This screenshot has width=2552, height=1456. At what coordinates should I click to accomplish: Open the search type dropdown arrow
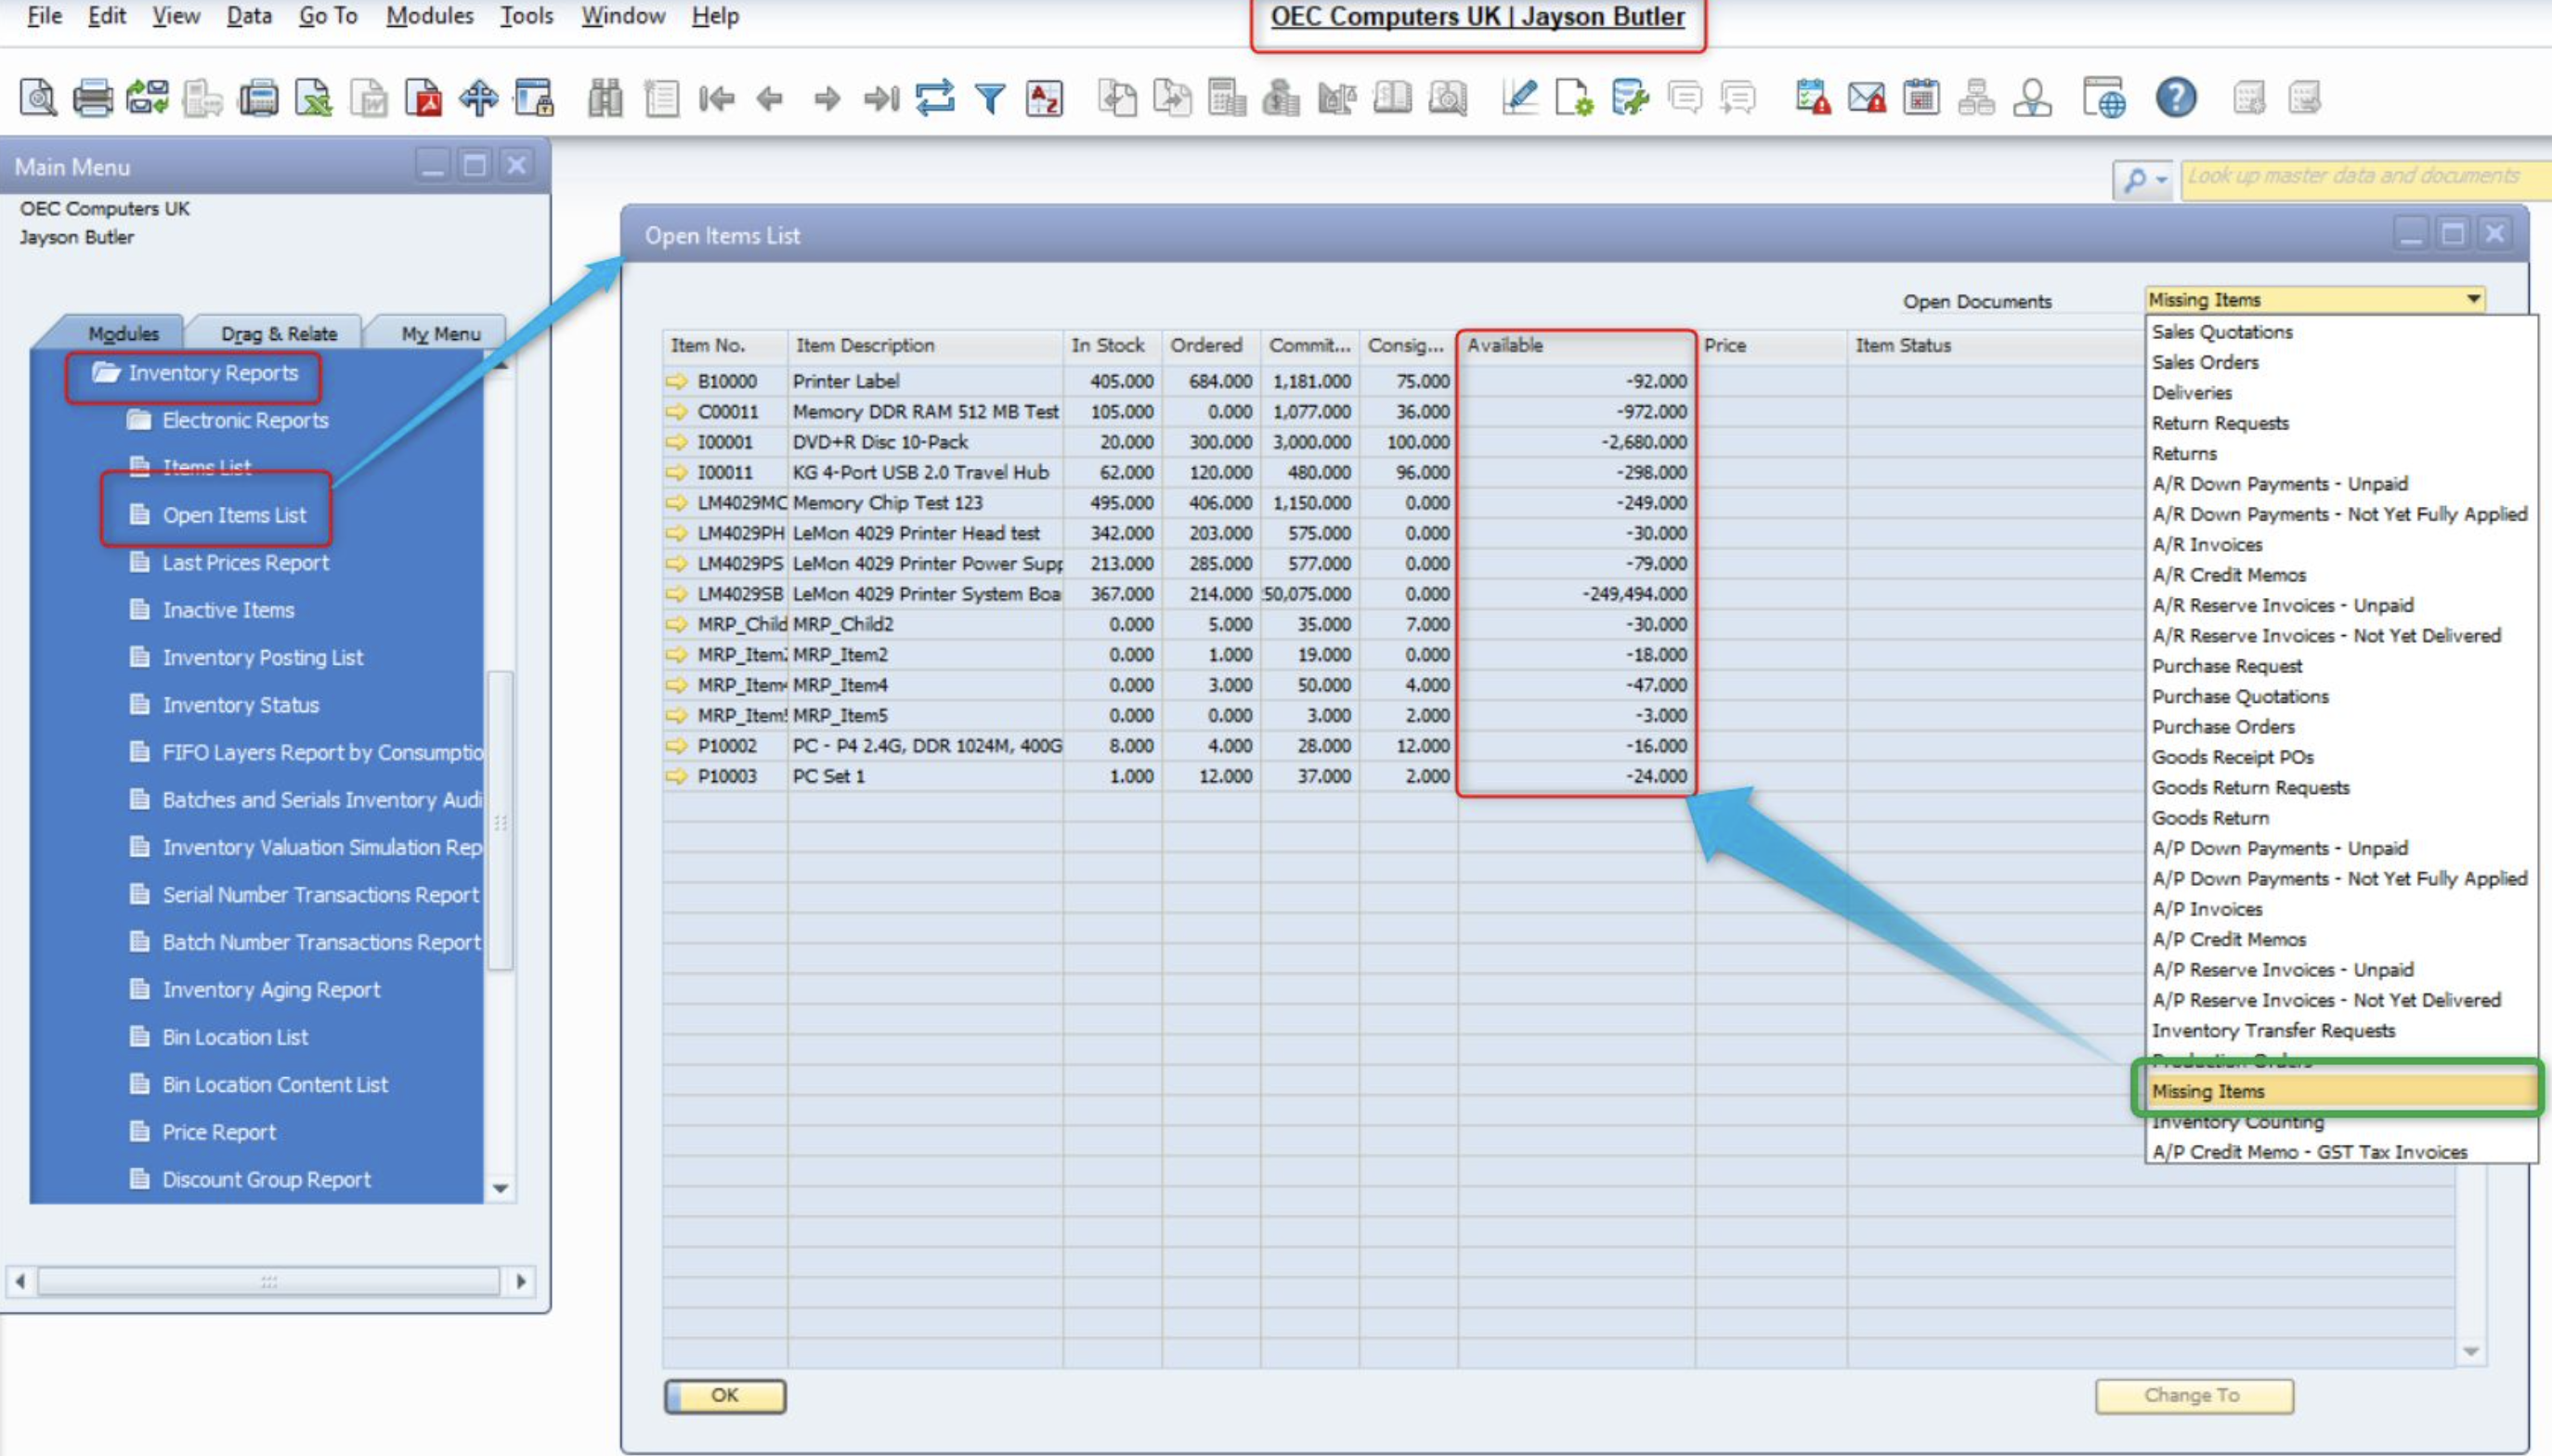2162,180
